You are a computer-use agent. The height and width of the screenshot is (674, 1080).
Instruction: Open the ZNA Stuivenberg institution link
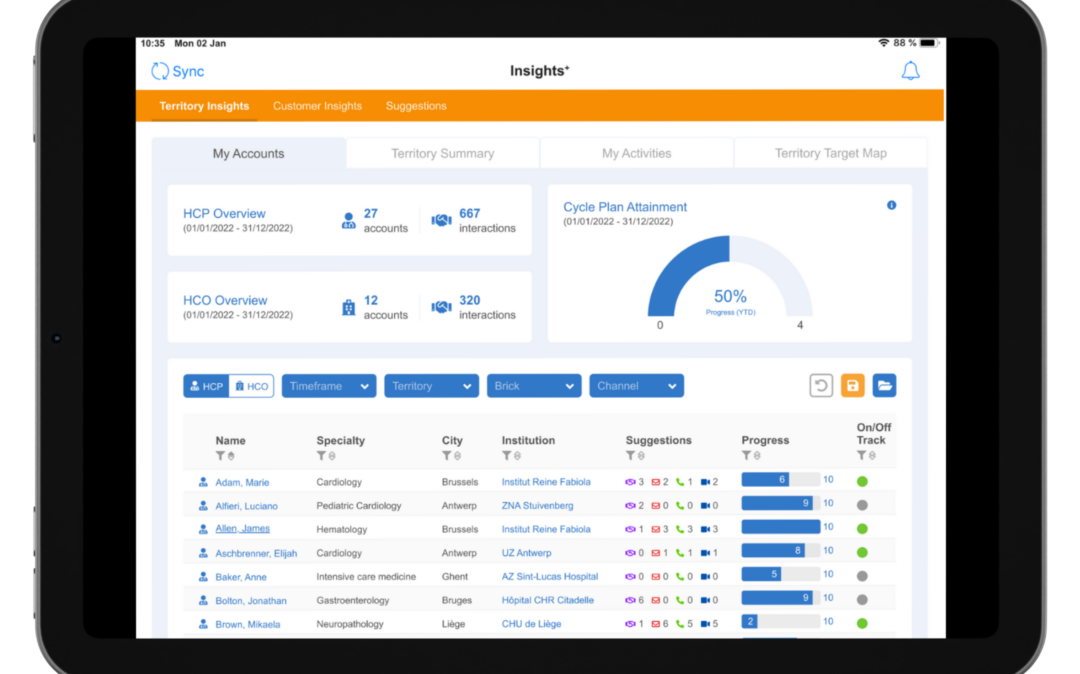[537, 506]
